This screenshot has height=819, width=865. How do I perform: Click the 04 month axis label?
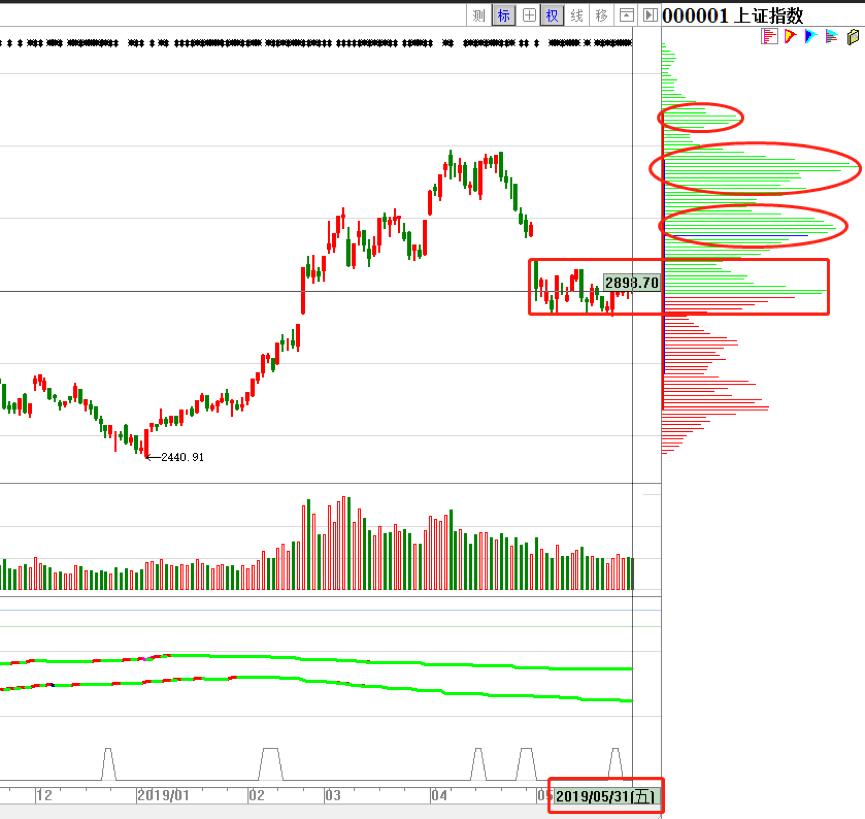pos(439,795)
